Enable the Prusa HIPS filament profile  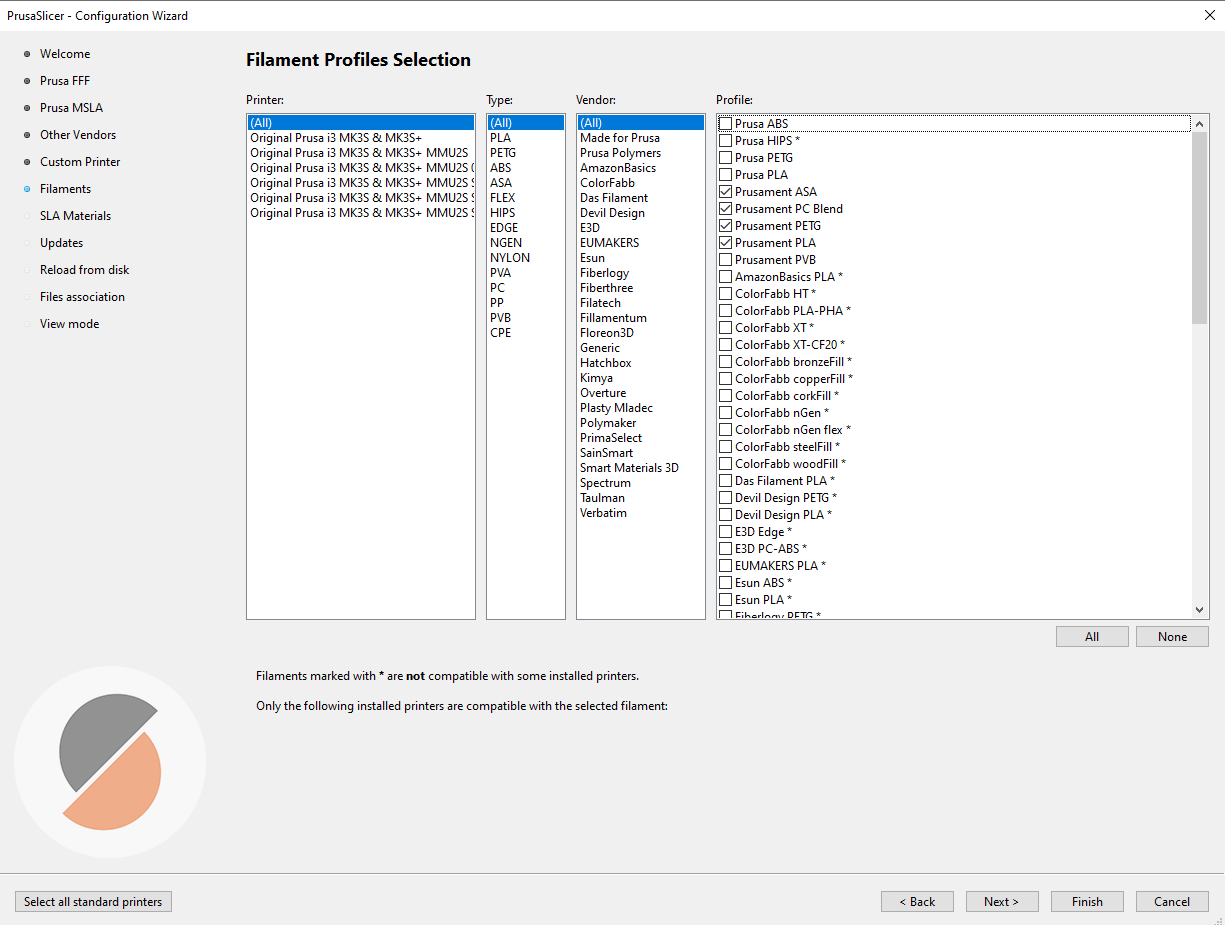coord(726,141)
